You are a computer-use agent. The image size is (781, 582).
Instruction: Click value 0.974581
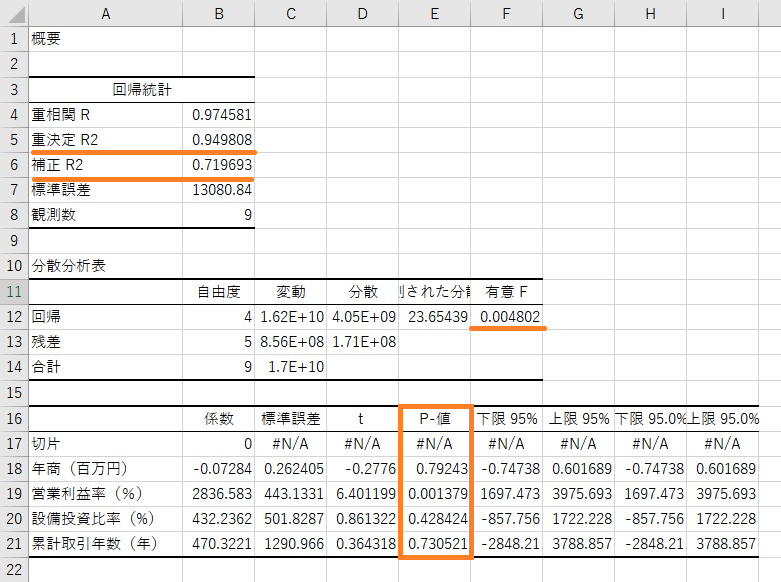pos(222,115)
